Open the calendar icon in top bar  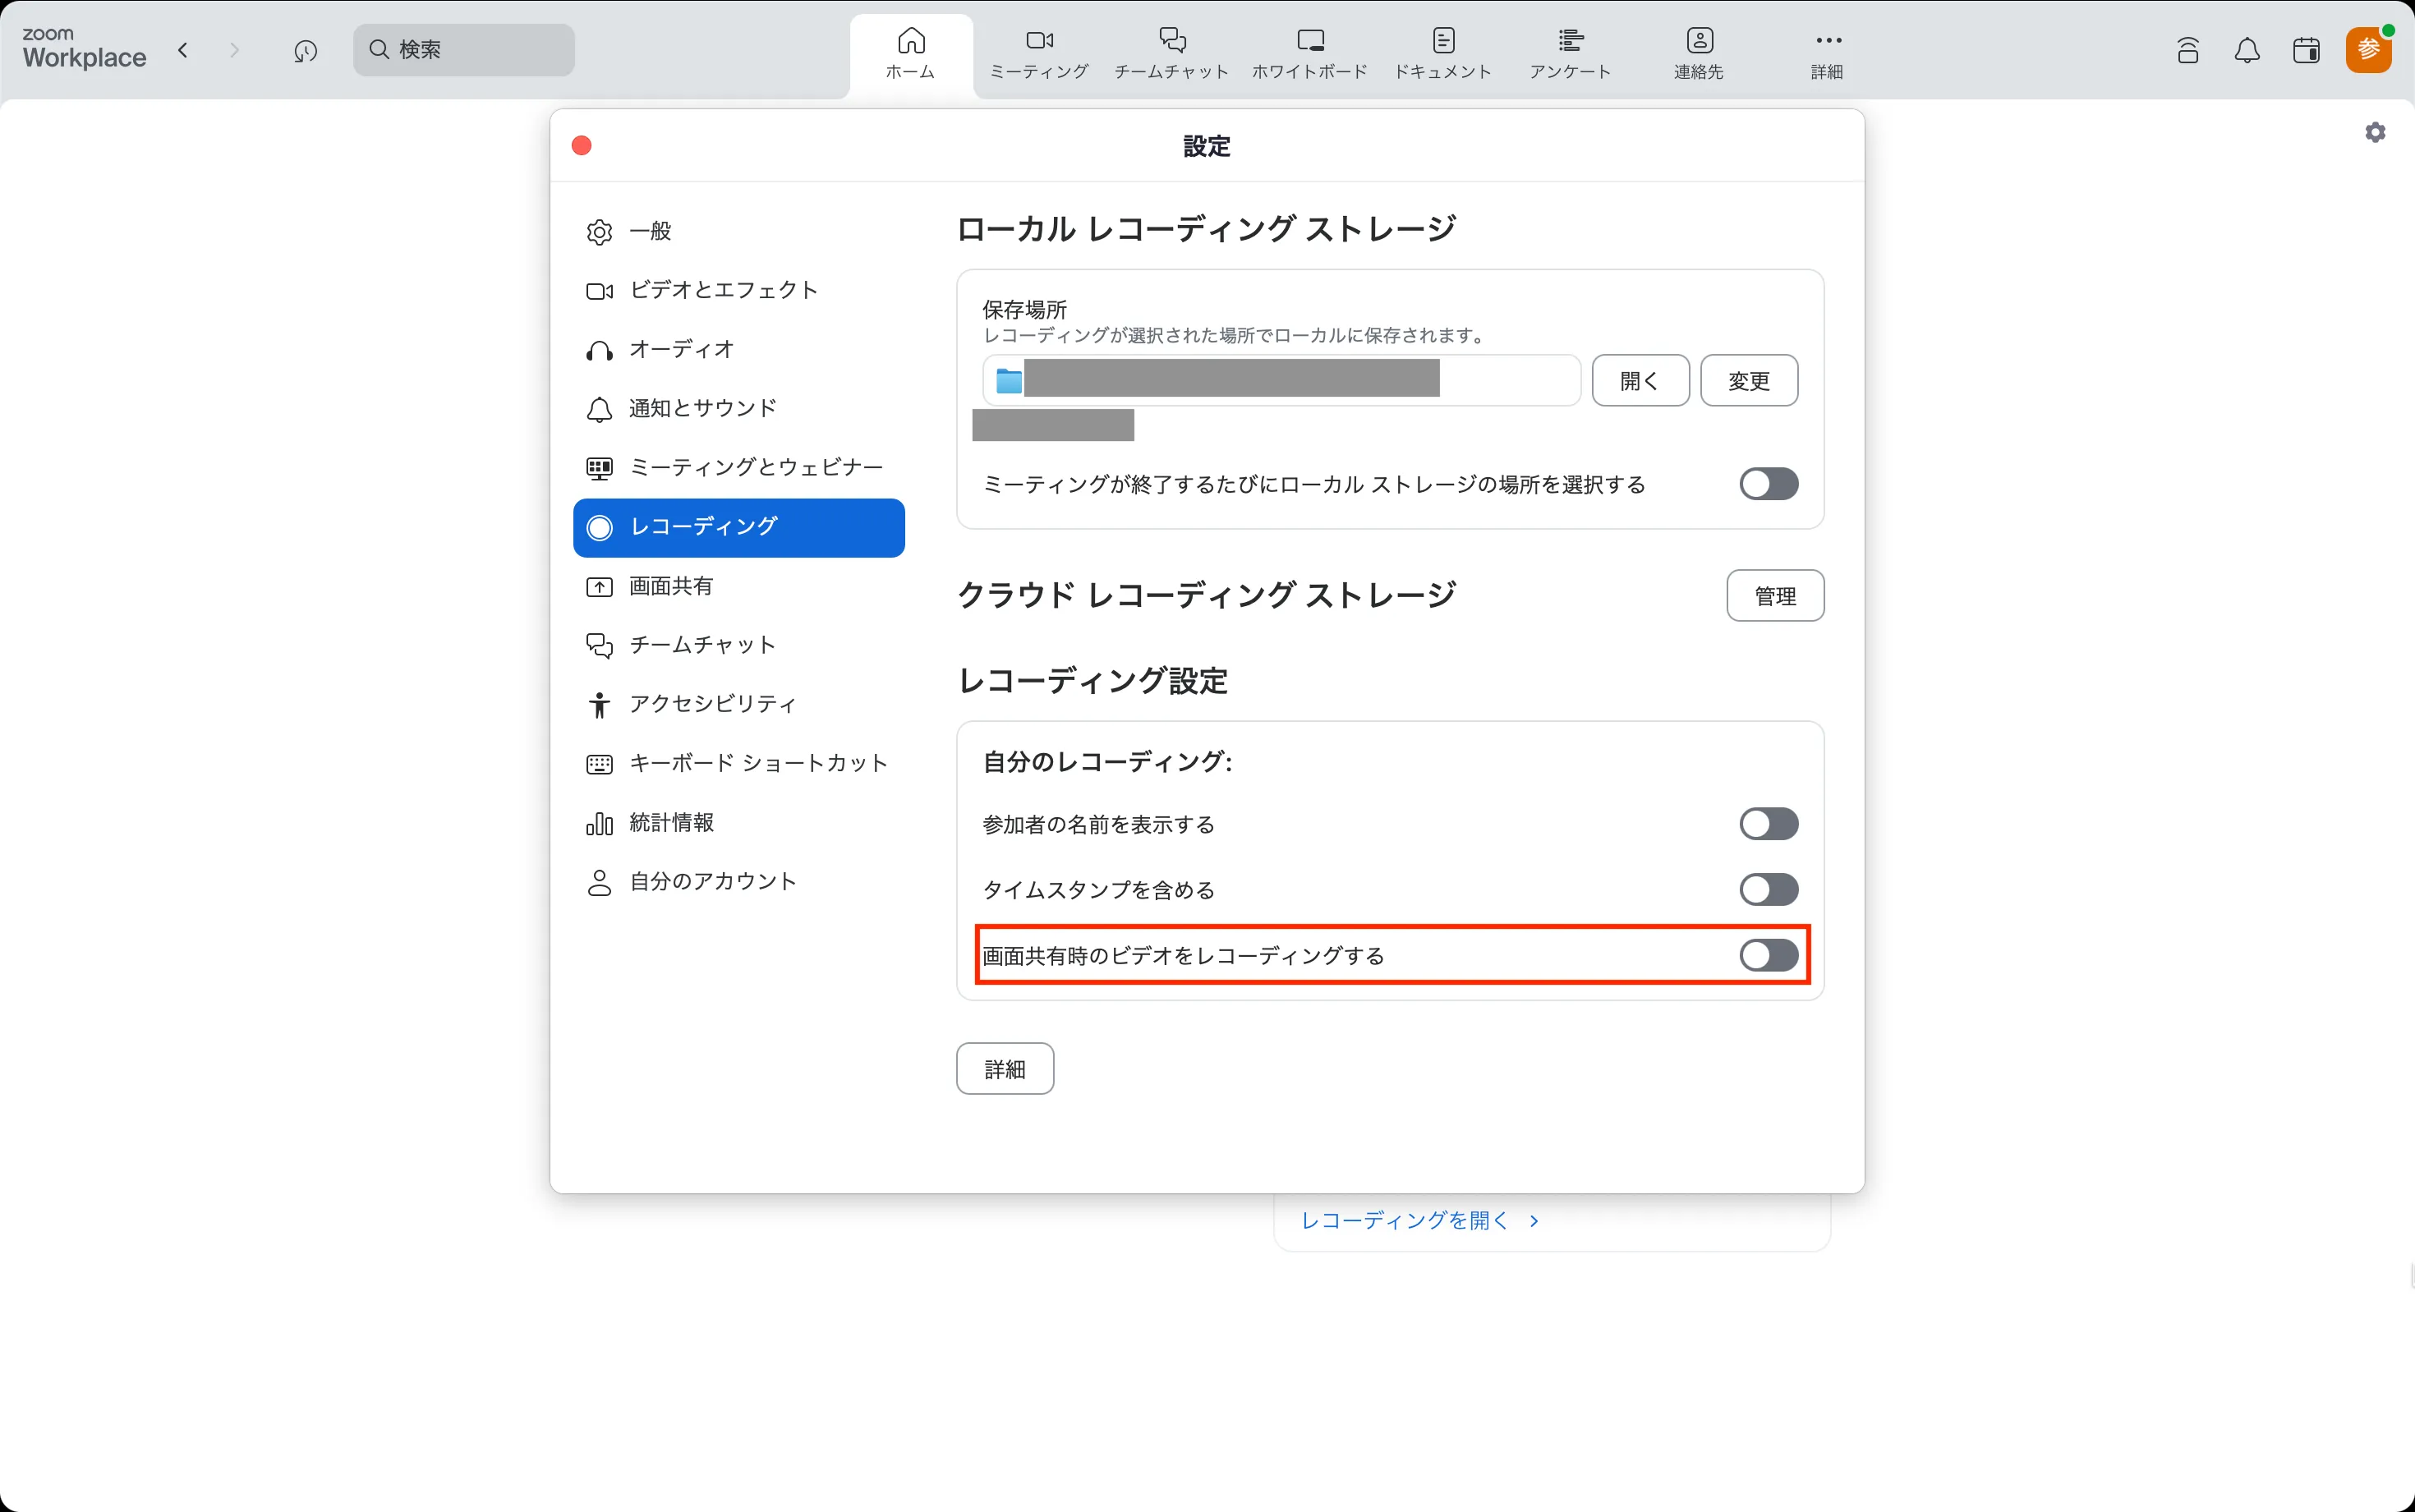(x=2306, y=50)
